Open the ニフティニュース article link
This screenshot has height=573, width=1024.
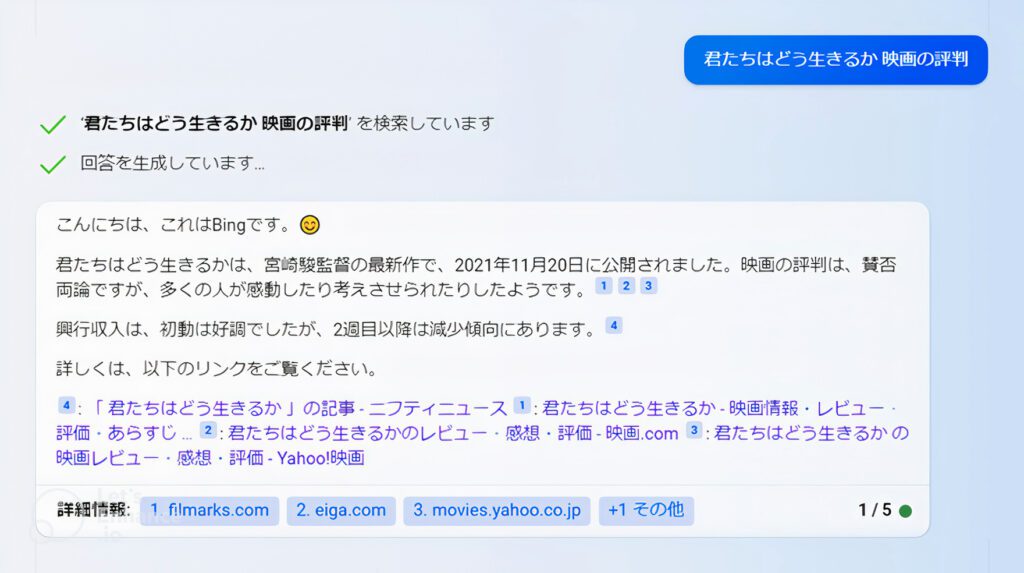click(298, 408)
